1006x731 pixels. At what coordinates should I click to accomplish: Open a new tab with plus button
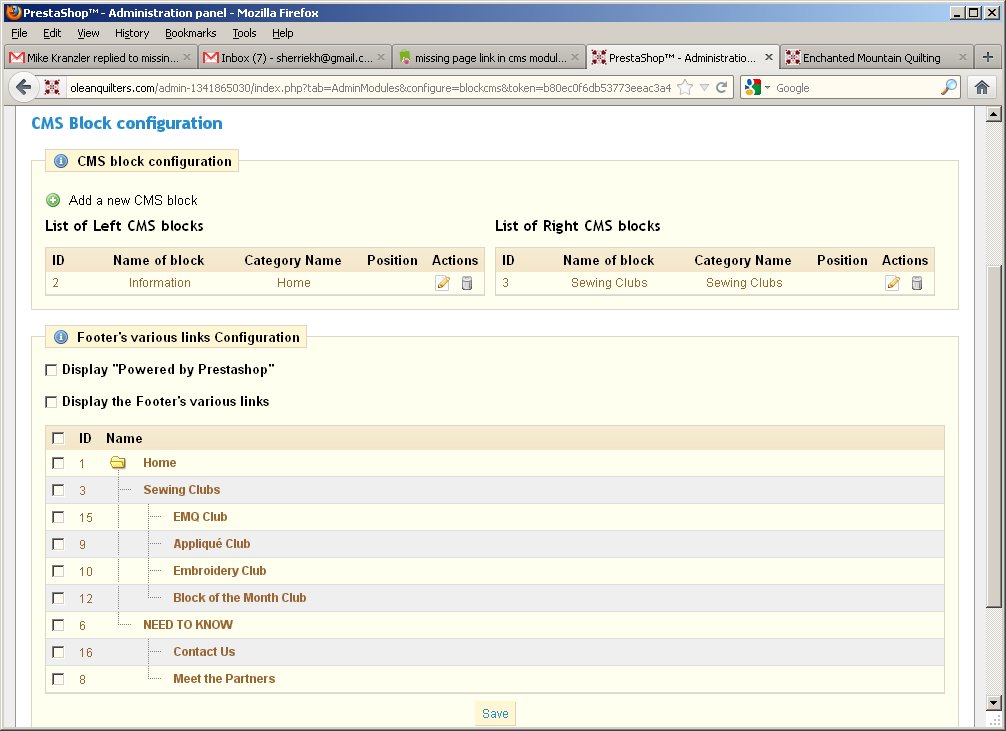988,57
